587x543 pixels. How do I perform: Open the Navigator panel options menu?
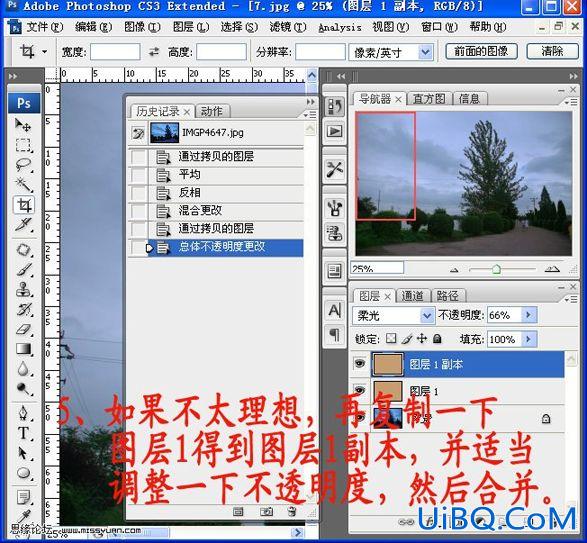point(571,101)
